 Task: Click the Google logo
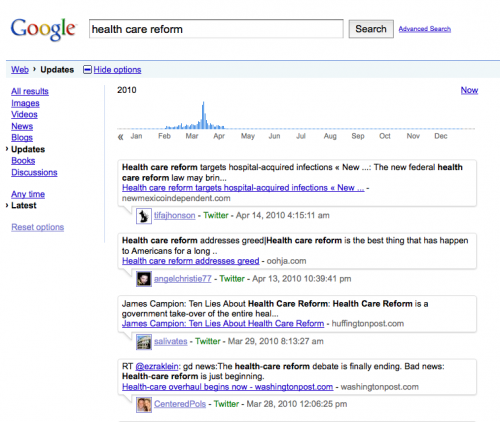pos(43,29)
